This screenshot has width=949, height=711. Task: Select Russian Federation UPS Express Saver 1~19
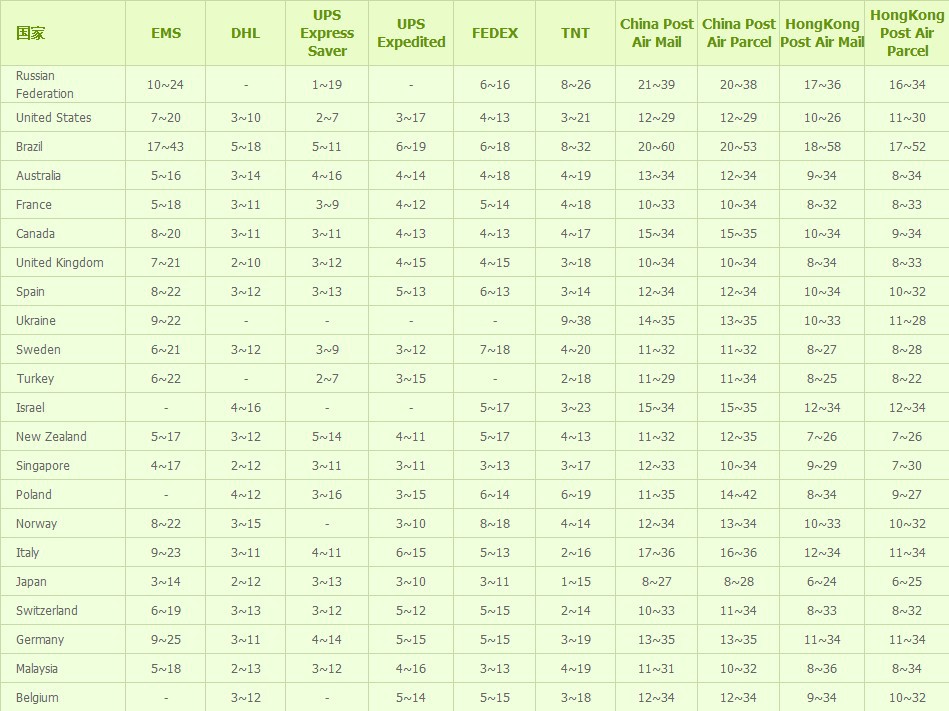pyautogui.click(x=327, y=85)
